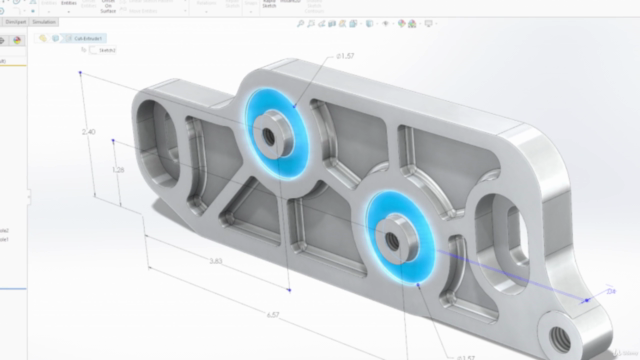Toggle the Instant2D button
Image resolution: width=640 pixels, height=360 pixels.
pos(290,2)
